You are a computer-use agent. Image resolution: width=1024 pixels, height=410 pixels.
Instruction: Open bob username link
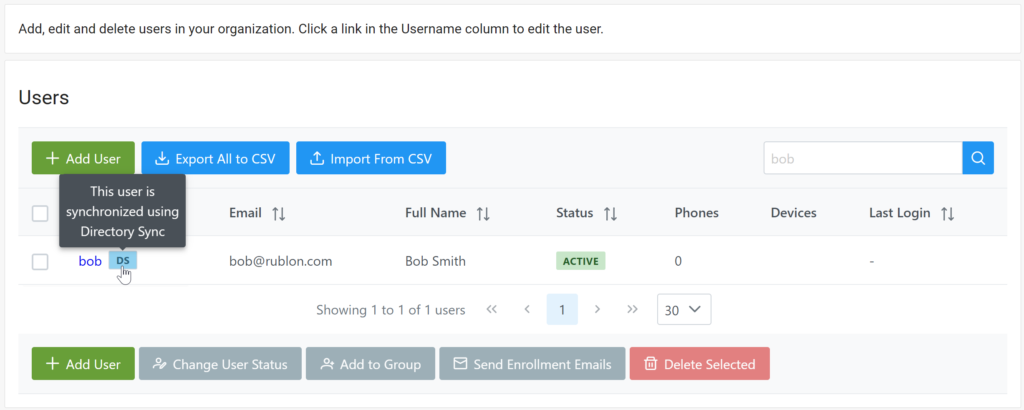pyautogui.click(x=90, y=261)
